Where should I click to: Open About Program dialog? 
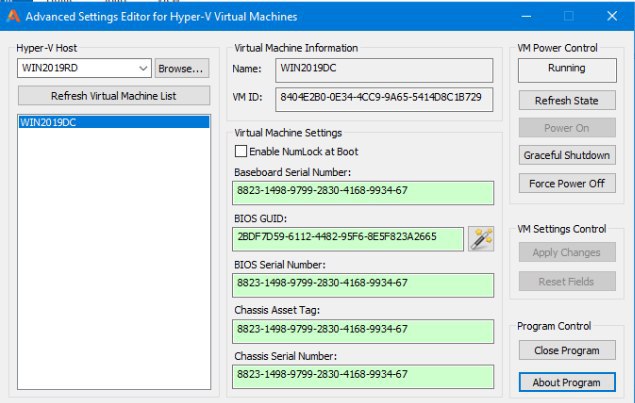pyautogui.click(x=567, y=382)
